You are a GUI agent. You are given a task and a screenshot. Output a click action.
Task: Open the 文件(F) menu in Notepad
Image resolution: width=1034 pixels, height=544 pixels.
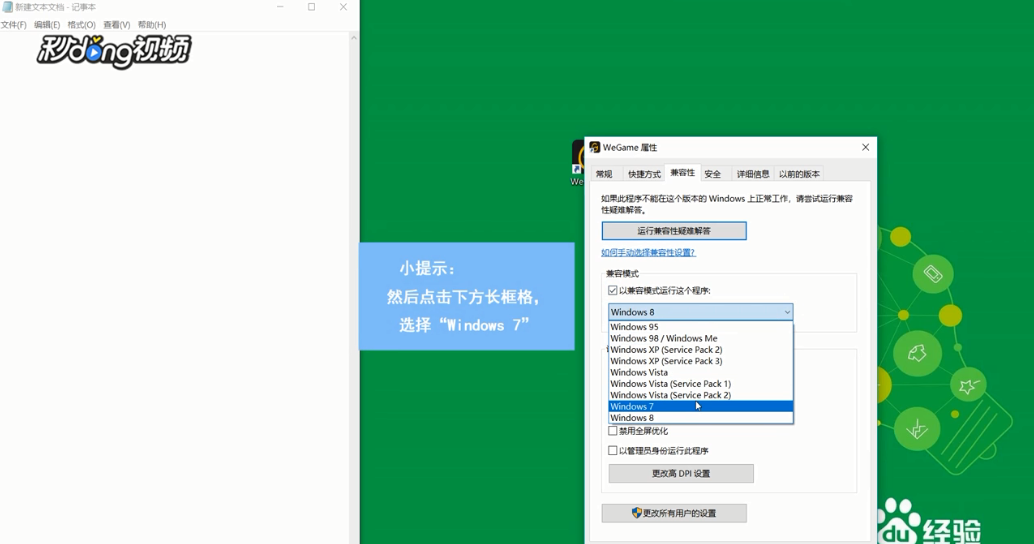point(13,25)
